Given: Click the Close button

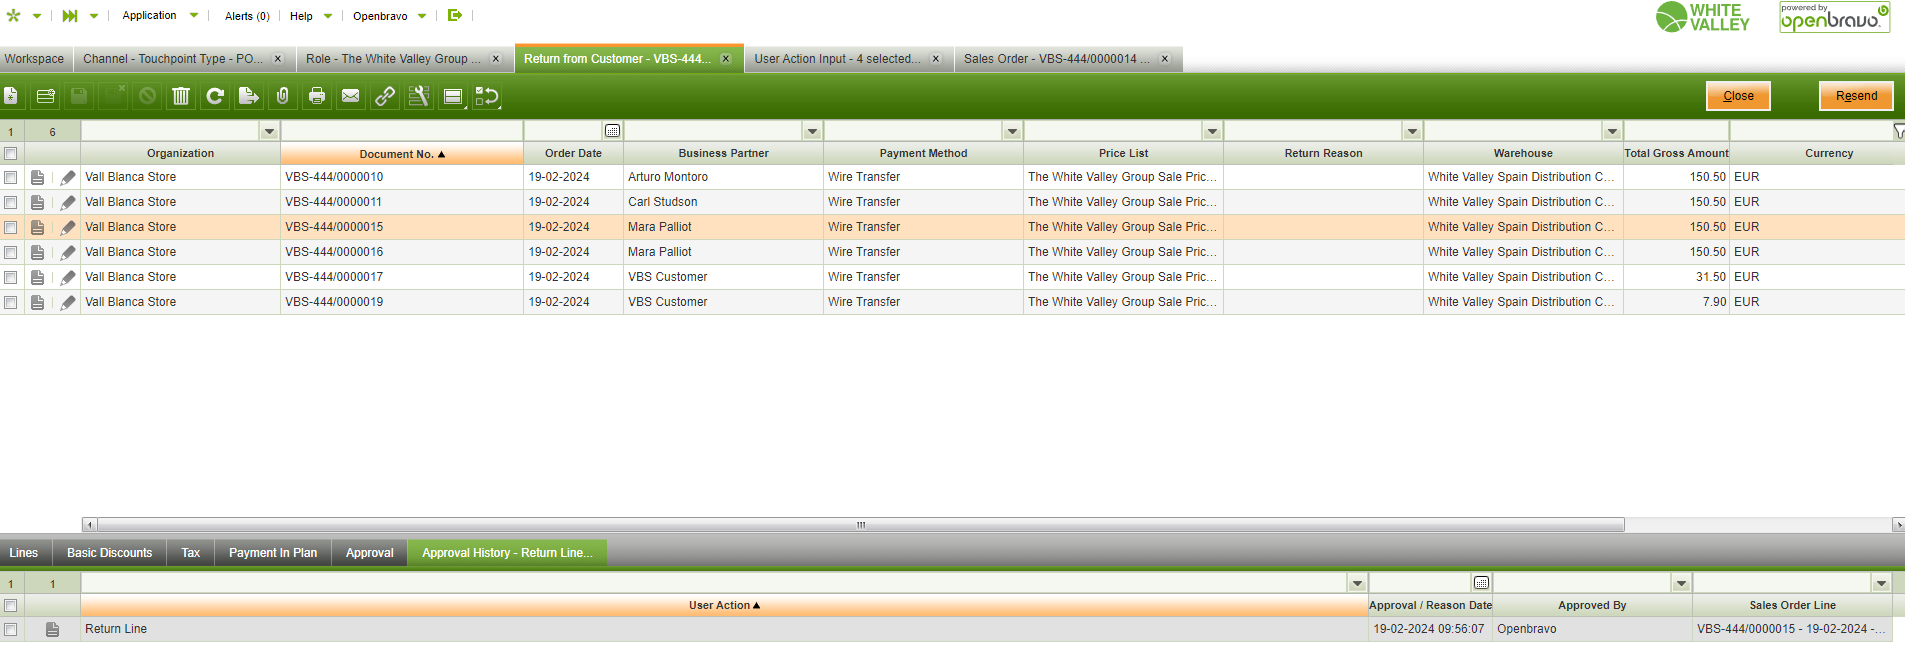Looking at the screenshot, I should tap(1738, 96).
